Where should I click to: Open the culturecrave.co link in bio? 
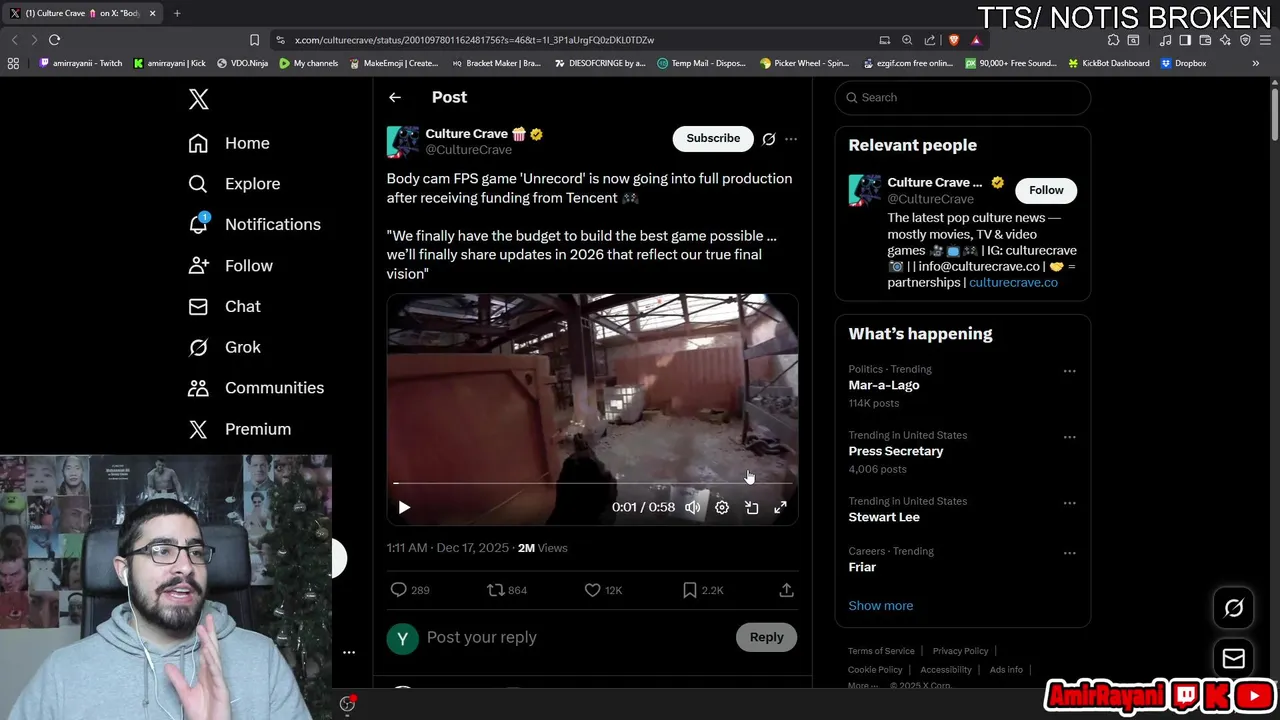1013,282
